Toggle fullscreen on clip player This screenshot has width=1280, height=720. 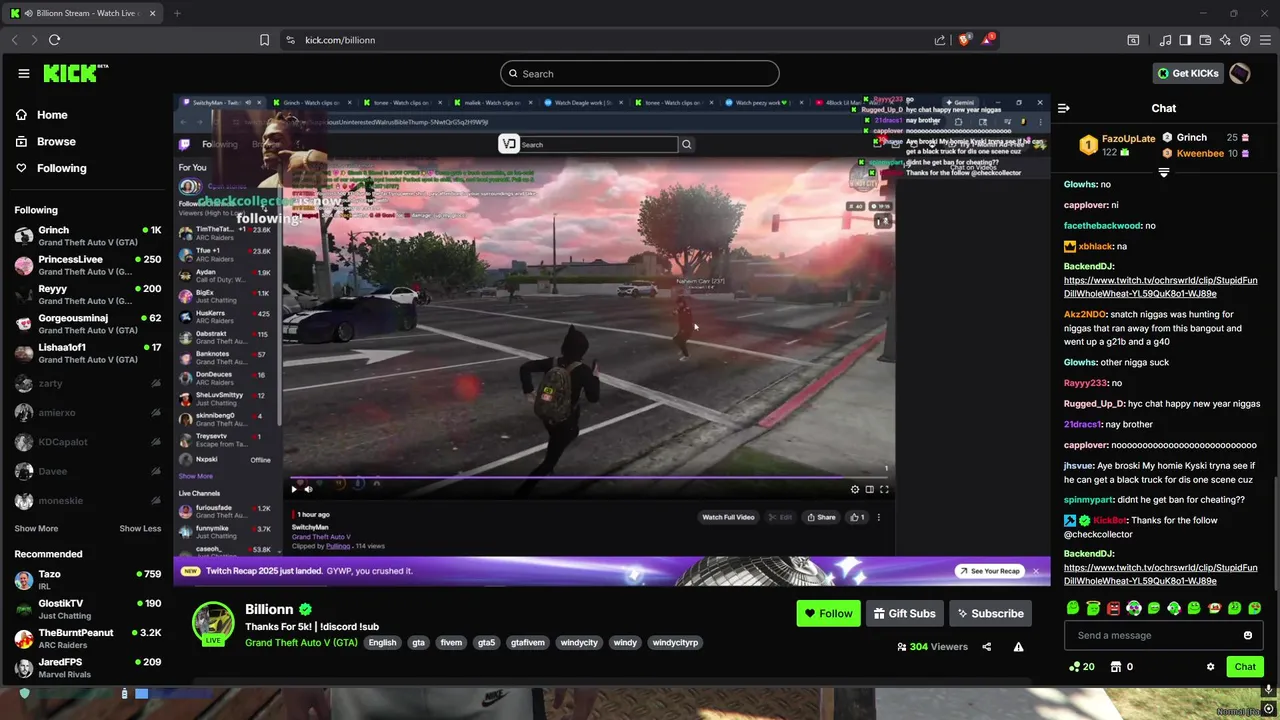884,489
